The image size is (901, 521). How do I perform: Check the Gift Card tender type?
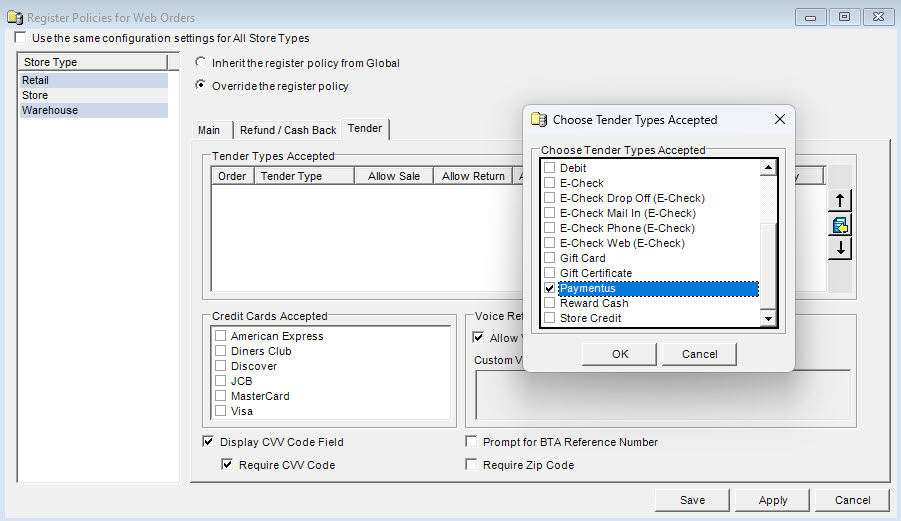click(x=549, y=257)
